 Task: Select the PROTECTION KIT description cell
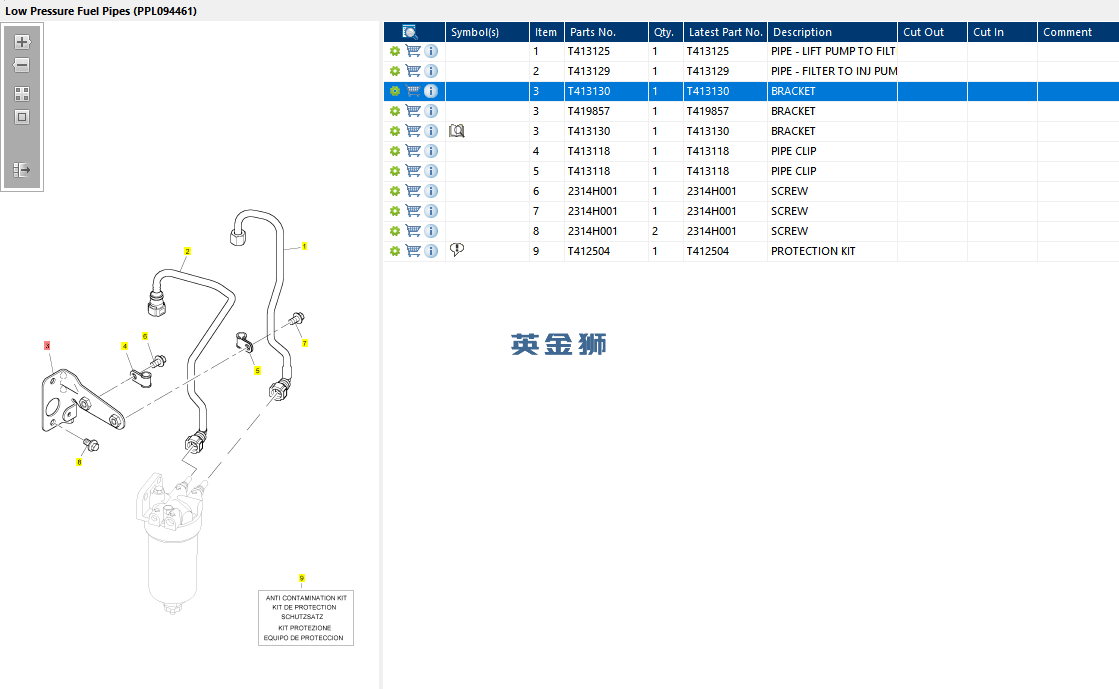coord(832,251)
